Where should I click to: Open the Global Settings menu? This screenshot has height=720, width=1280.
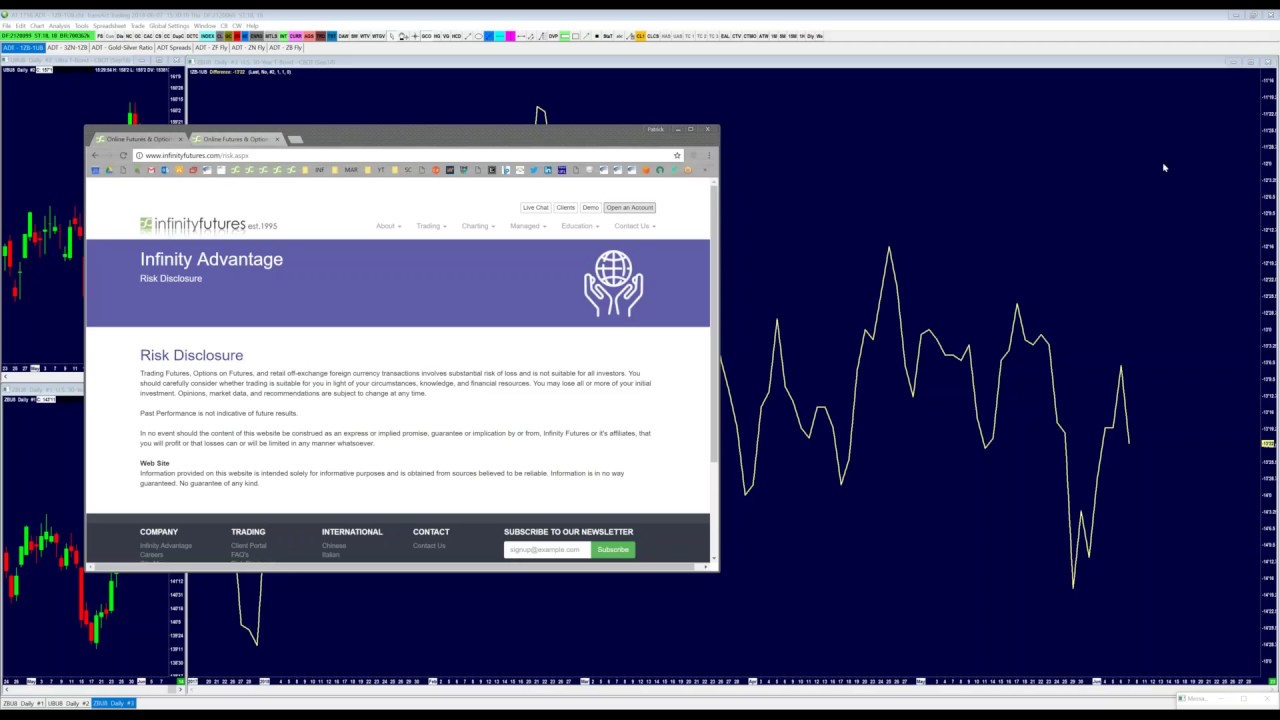[x=169, y=26]
